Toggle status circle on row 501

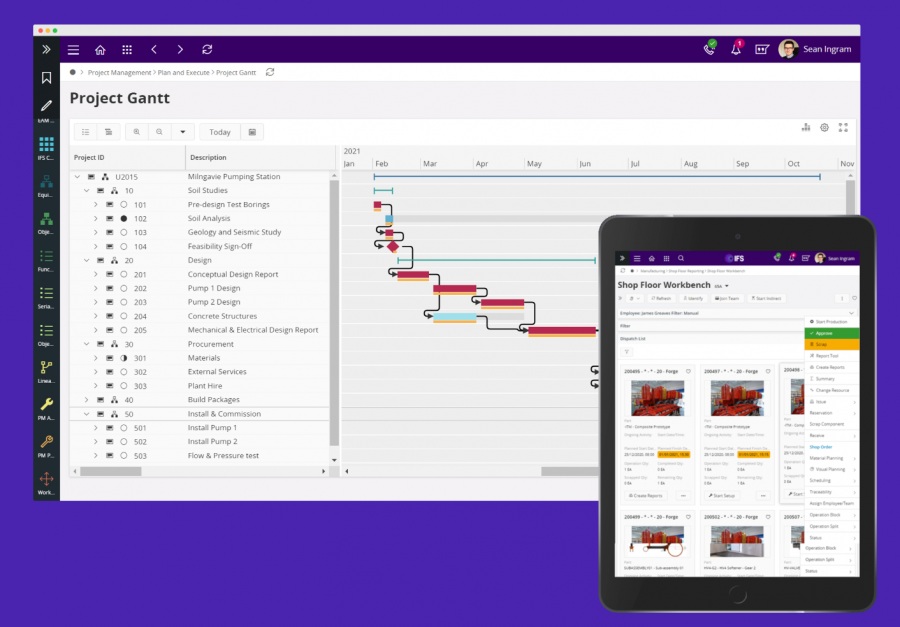(x=123, y=428)
